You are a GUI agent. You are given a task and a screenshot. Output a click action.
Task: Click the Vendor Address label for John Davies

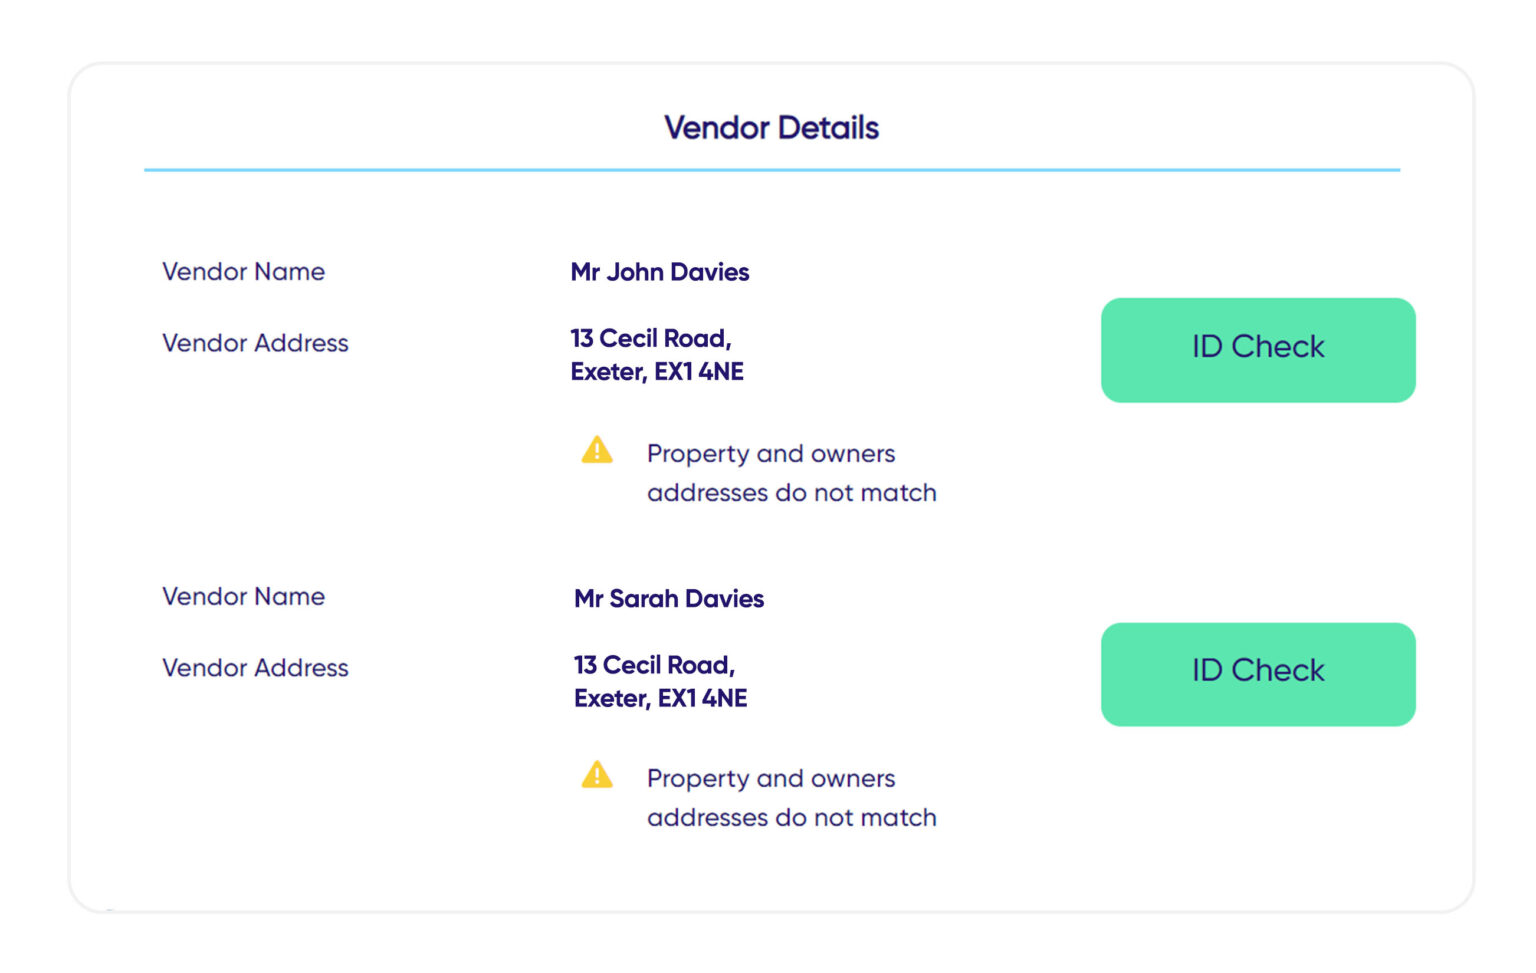click(x=255, y=343)
